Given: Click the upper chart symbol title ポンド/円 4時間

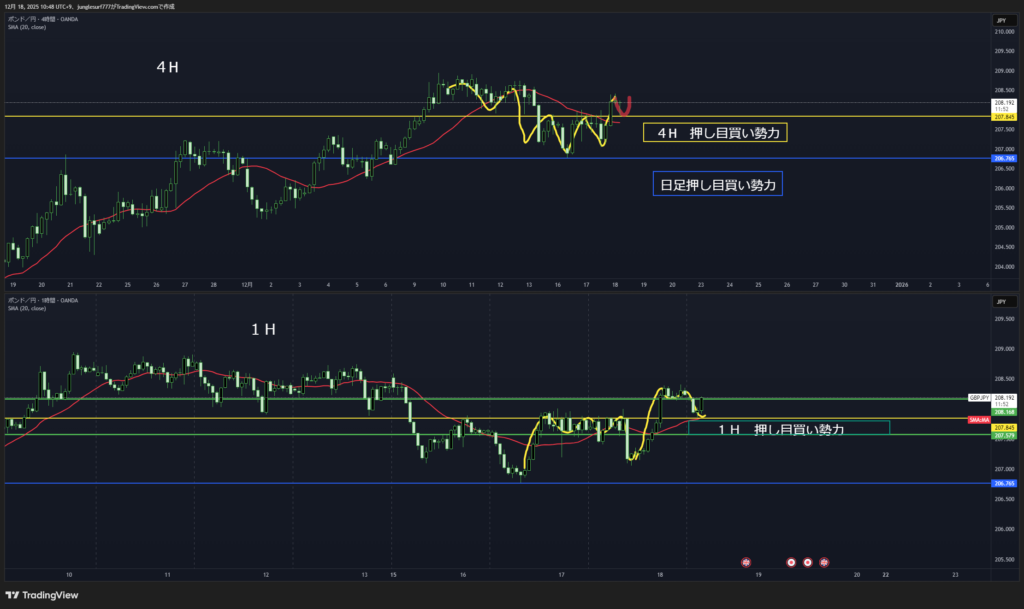Looking at the screenshot, I should point(44,19).
